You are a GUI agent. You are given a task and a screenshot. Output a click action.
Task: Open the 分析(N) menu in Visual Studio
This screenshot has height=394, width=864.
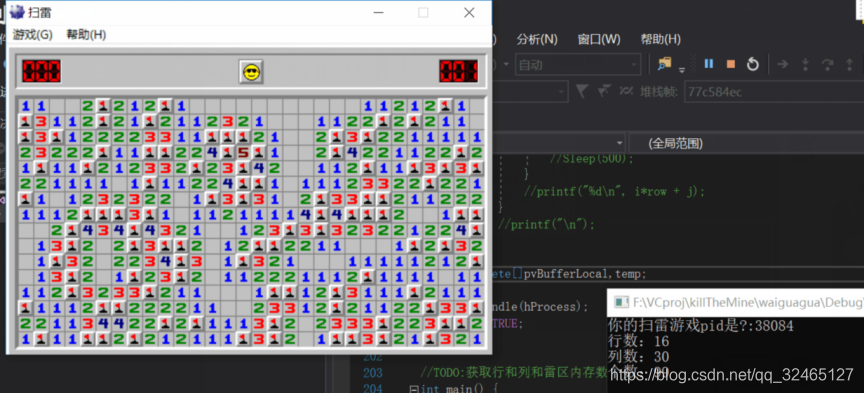click(x=537, y=40)
